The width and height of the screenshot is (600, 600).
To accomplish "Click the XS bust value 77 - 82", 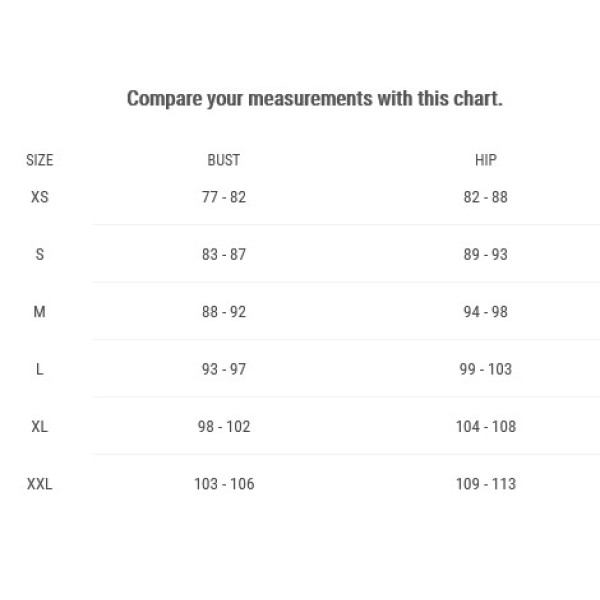I will pos(224,197).
